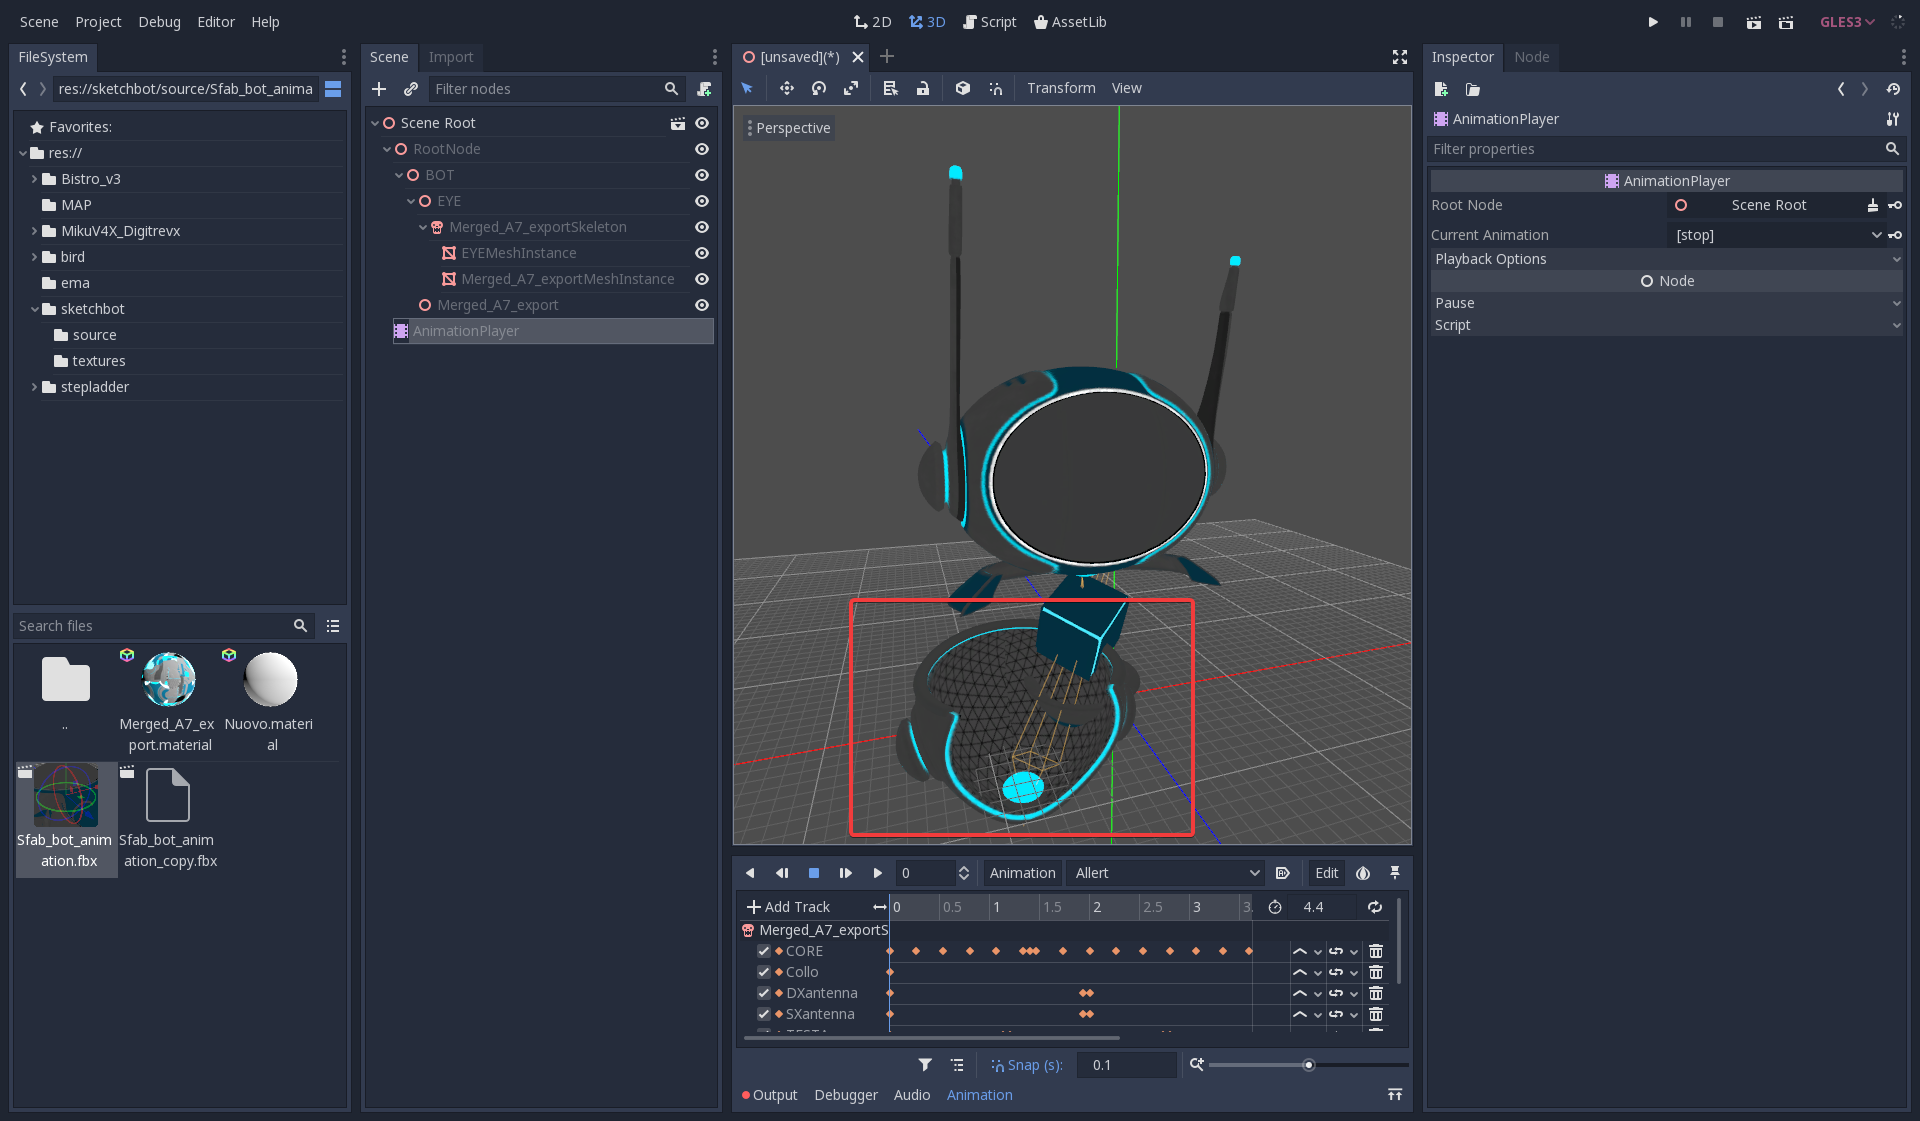Screen dimensions: 1920x1121
Task: Switch to the Import tab
Action: tap(451, 57)
